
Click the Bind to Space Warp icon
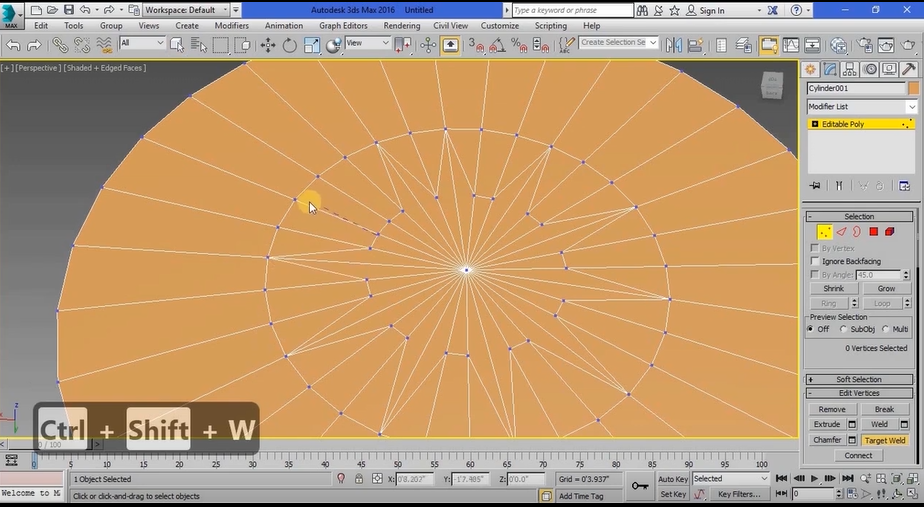[x=104, y=45]
